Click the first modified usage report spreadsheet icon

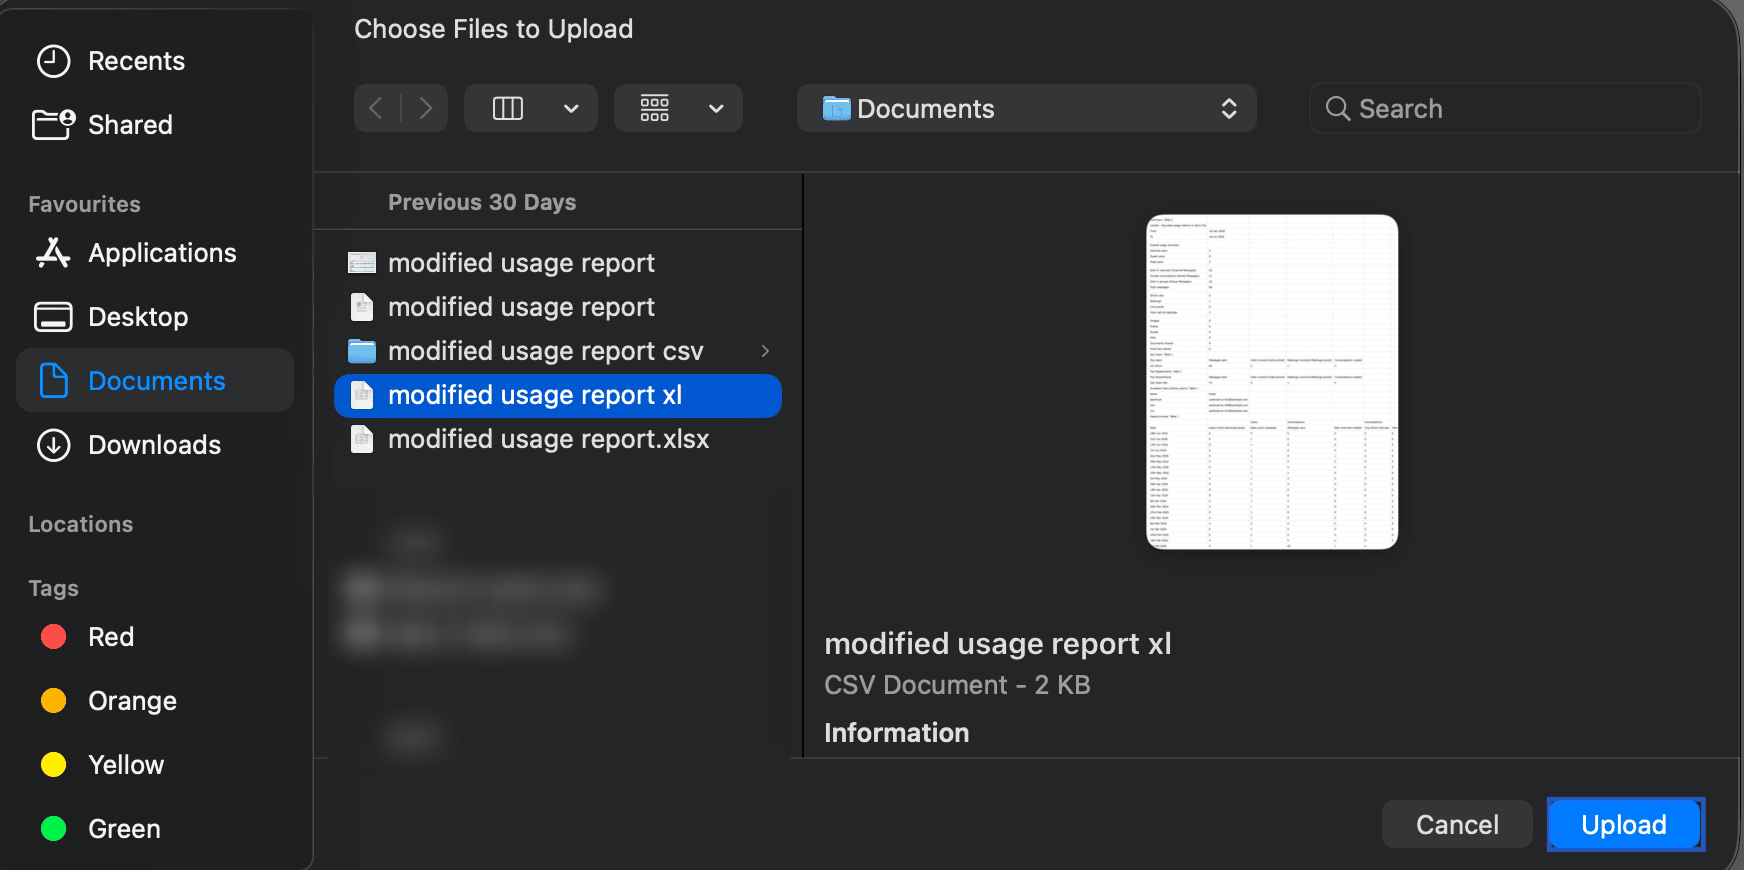point(362,263)
